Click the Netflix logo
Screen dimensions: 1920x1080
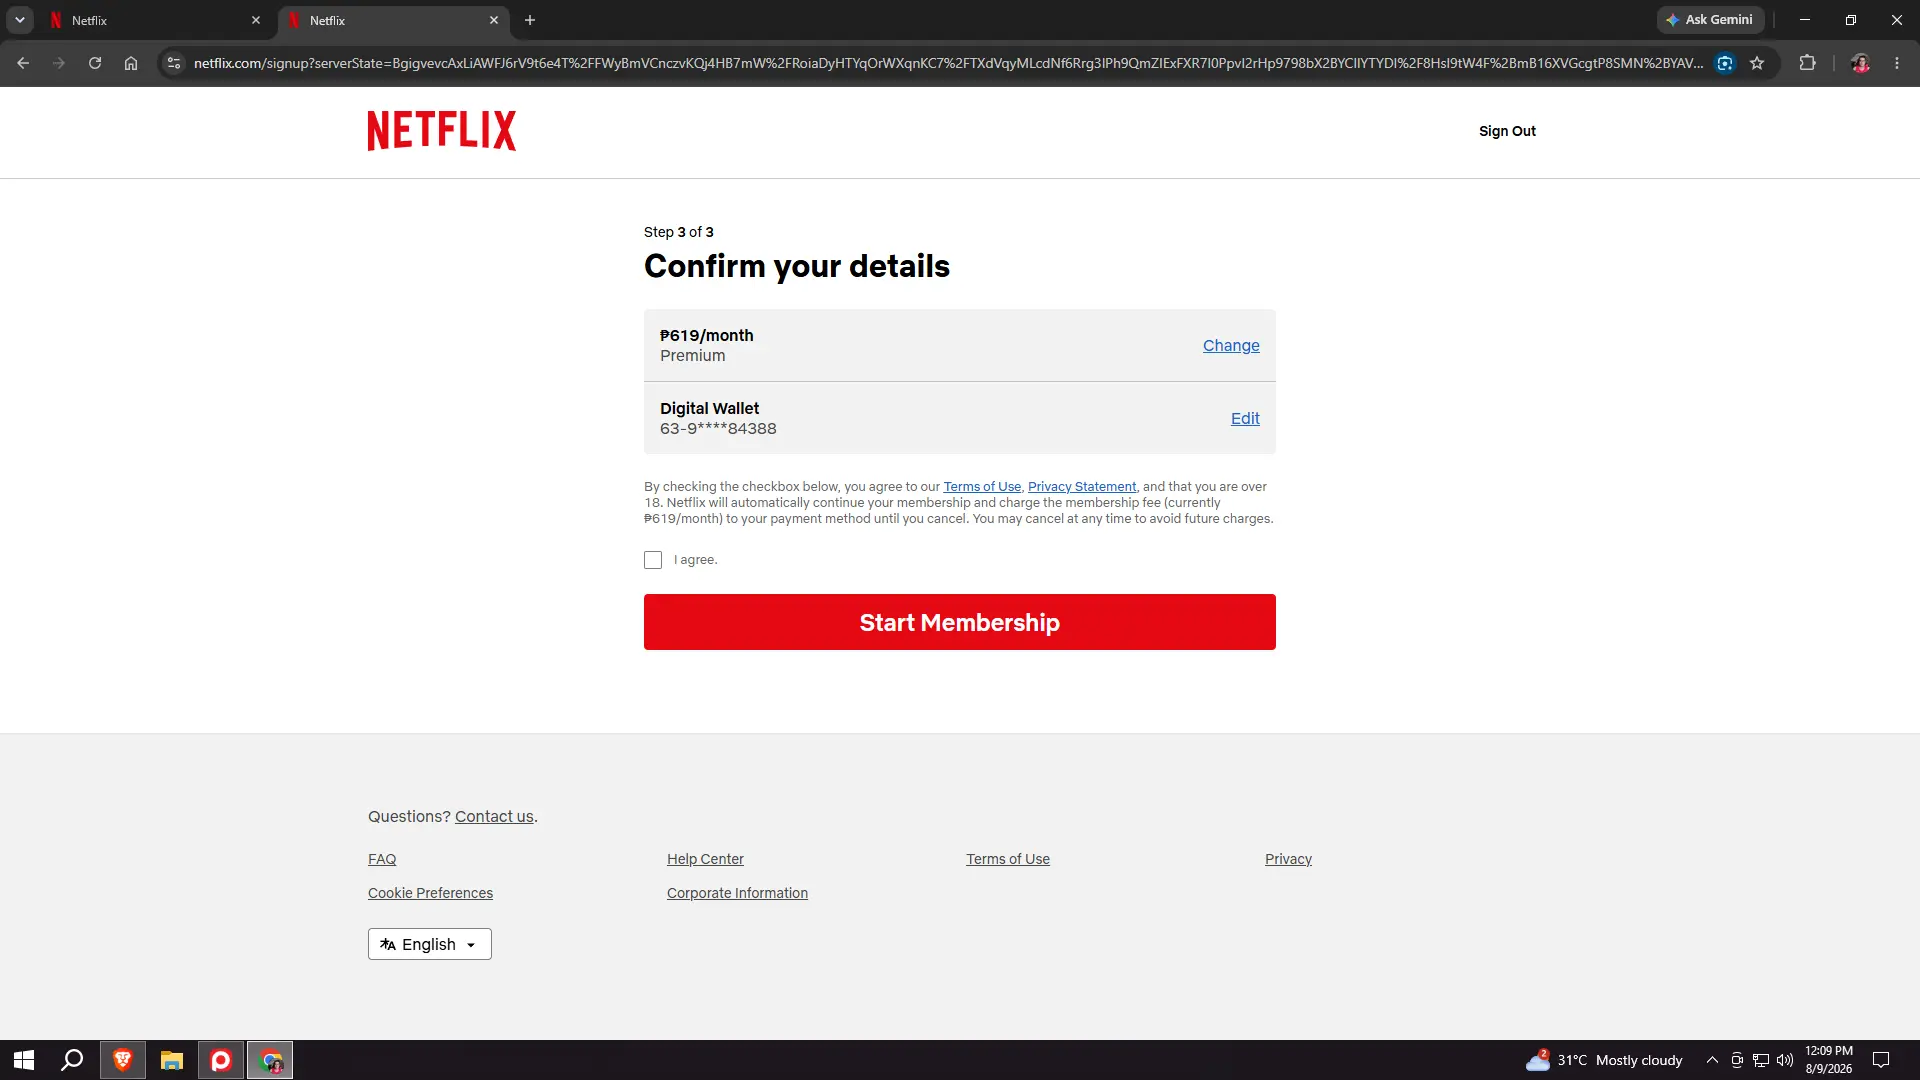(442, 131)
